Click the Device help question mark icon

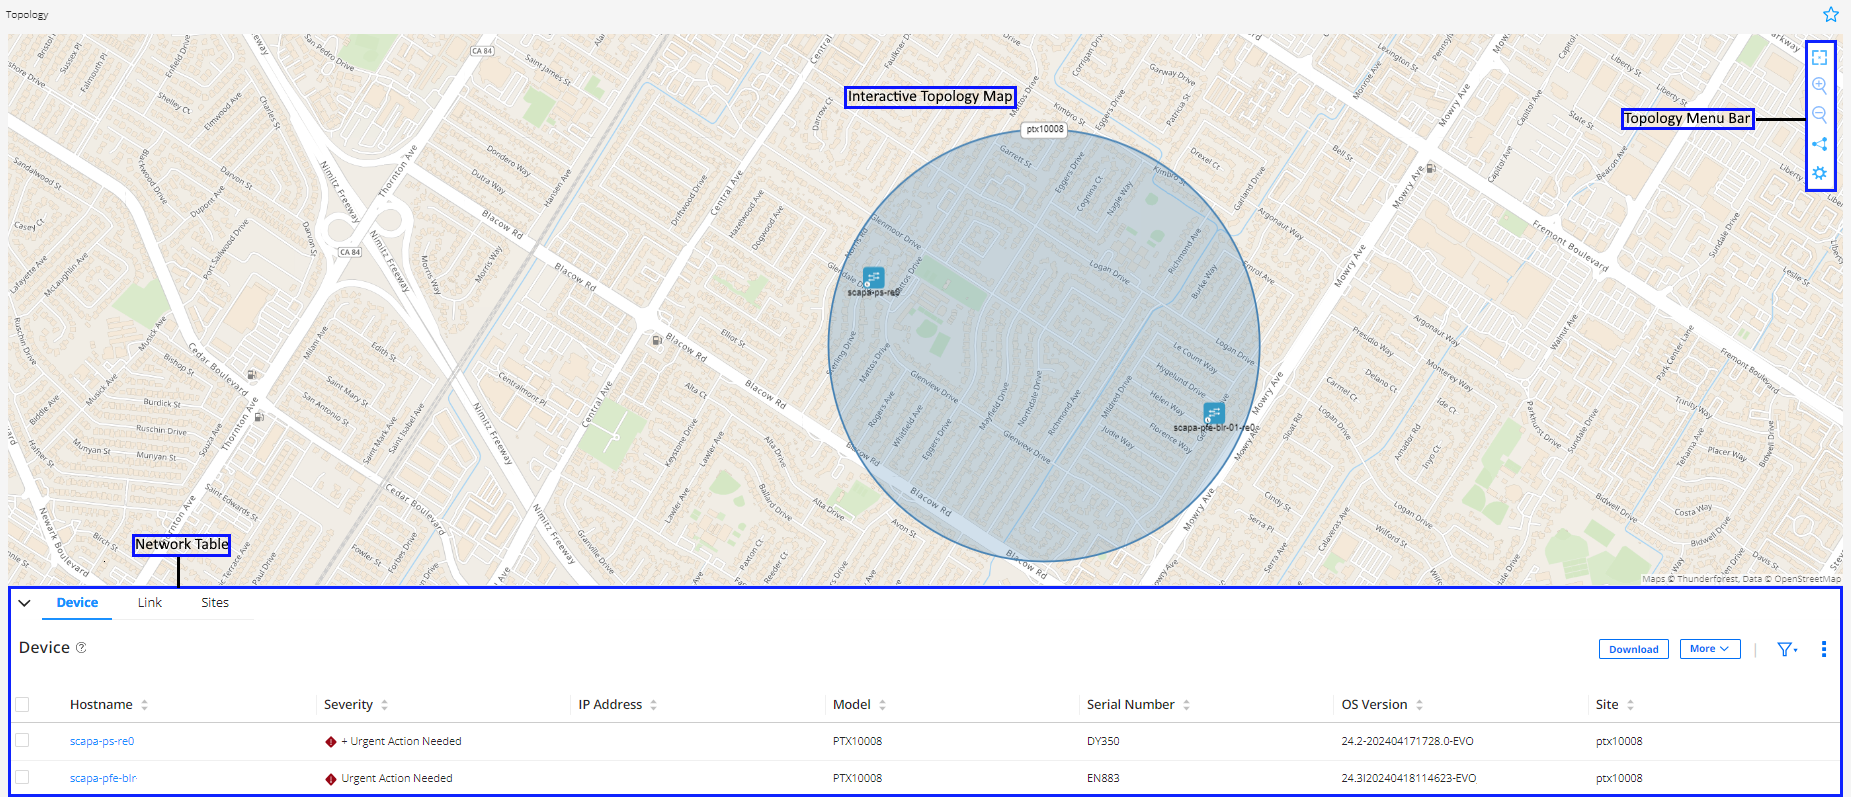point(81,648)
